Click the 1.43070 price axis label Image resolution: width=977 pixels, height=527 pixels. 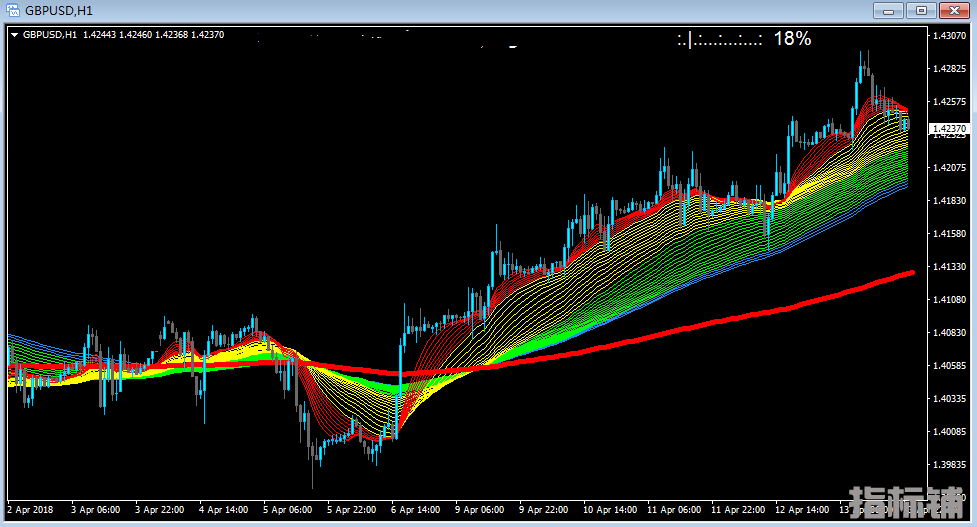(948, 36)
